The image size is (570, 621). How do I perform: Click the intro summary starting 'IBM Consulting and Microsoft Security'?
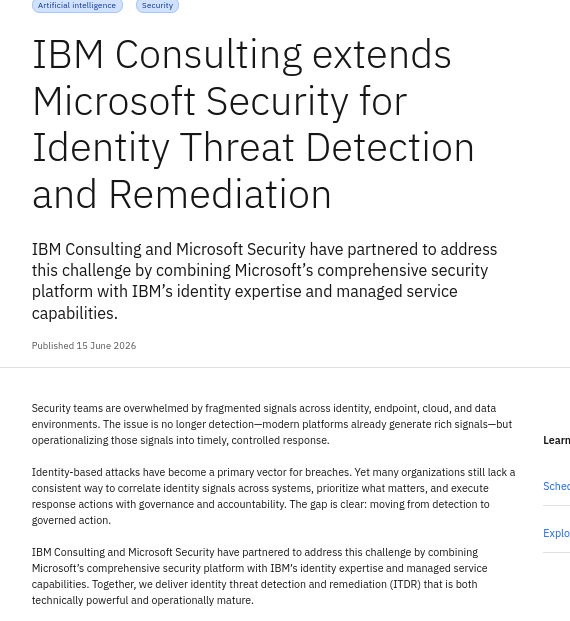[x=264, y=281]
